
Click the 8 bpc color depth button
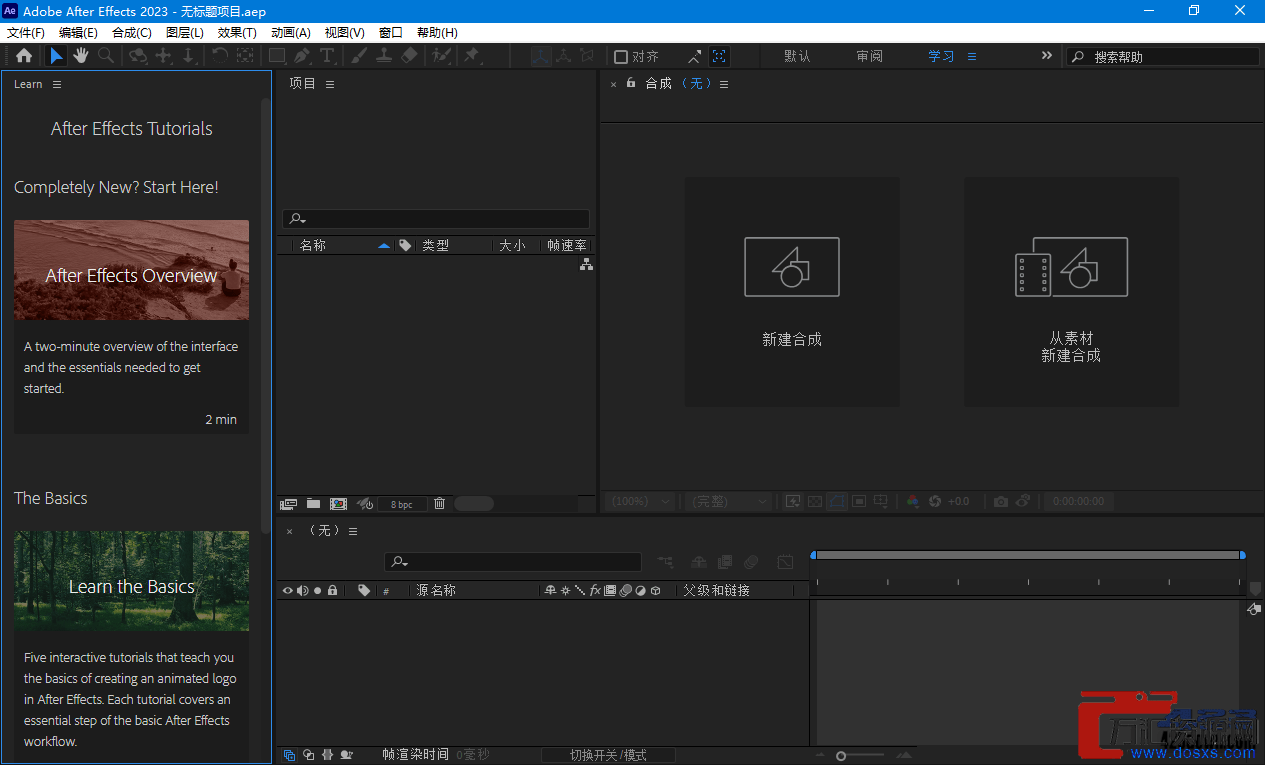(401, 505)
